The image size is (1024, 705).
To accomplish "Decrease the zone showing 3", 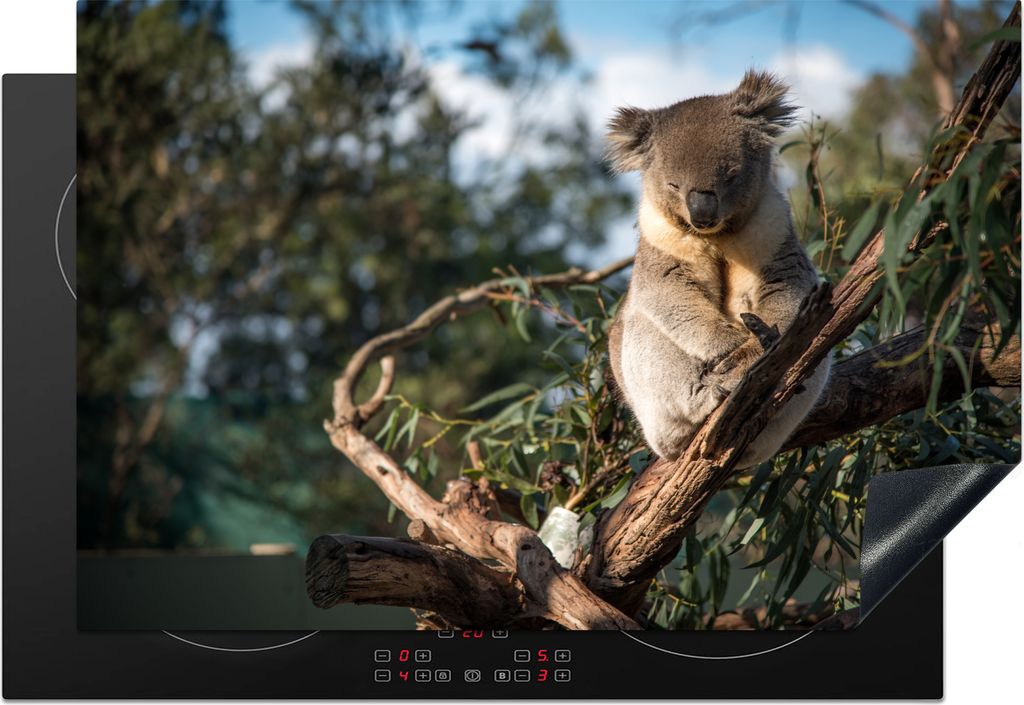I will click(522, 676).
